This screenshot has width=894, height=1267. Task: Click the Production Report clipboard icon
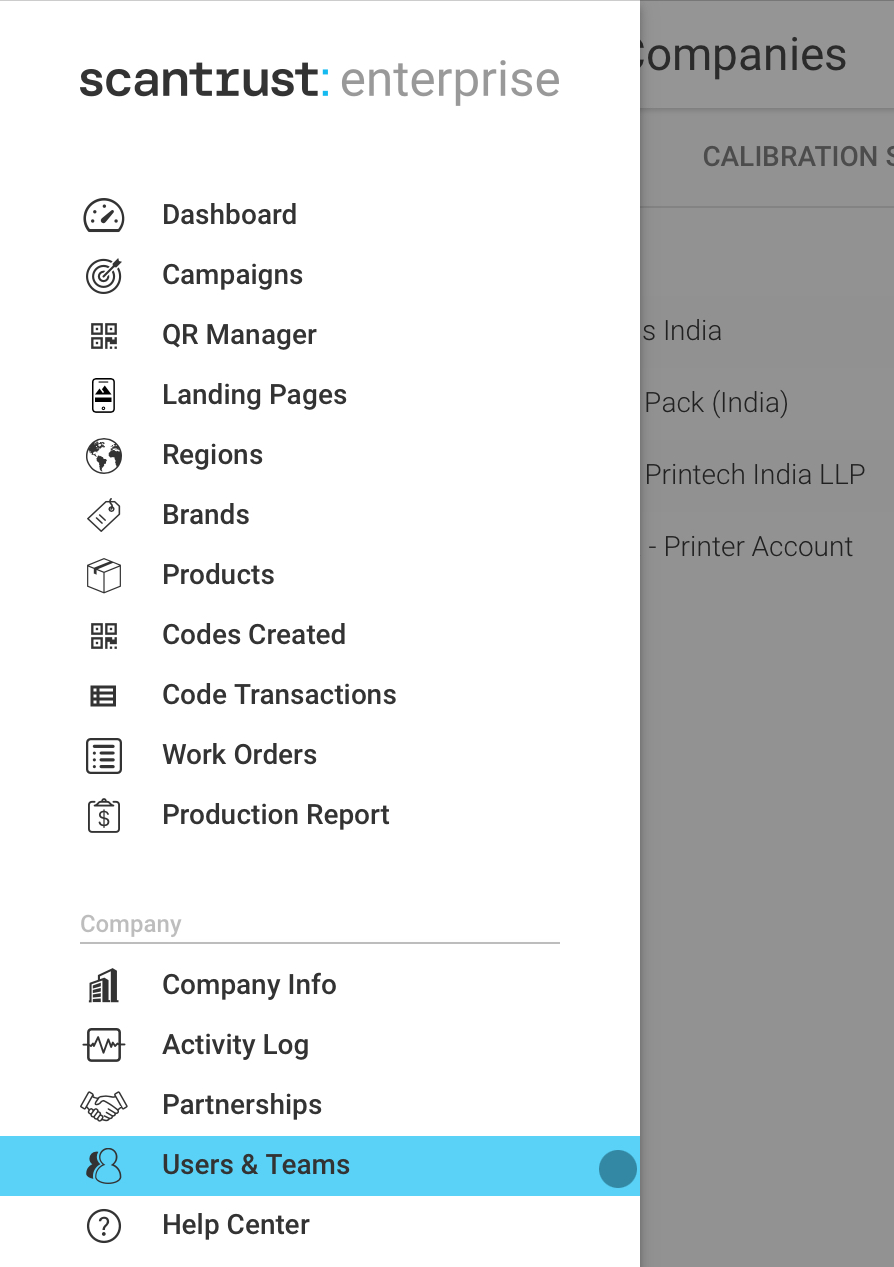coord(103,815)
